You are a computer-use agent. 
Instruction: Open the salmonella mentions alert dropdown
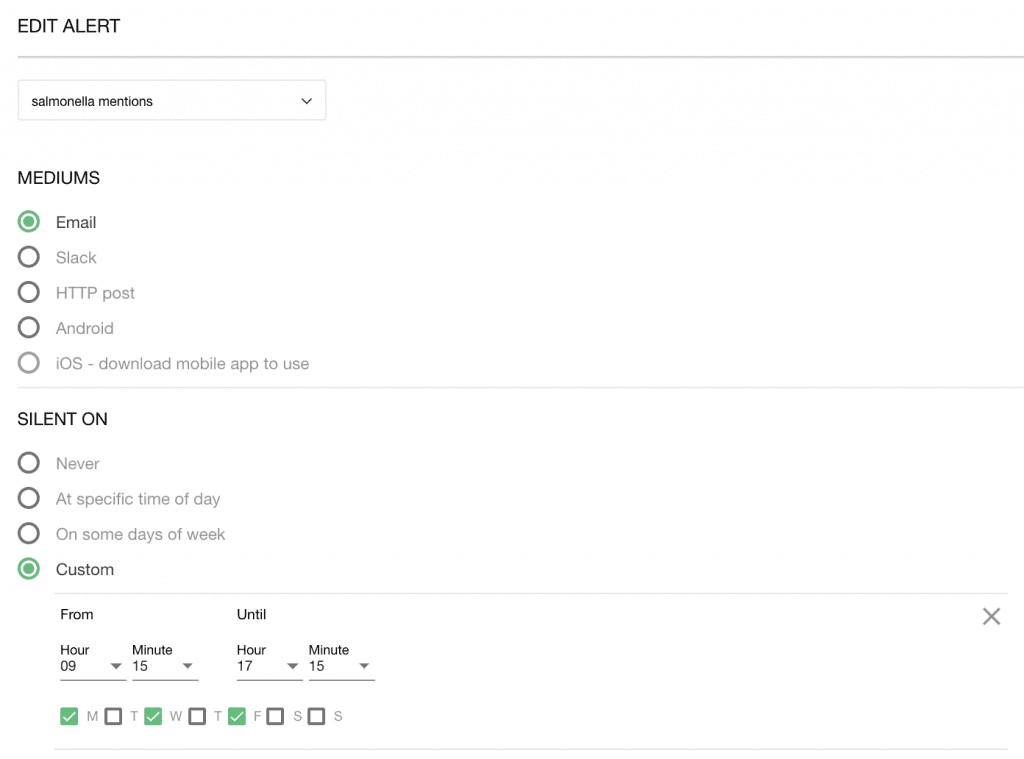coord(172,101)
